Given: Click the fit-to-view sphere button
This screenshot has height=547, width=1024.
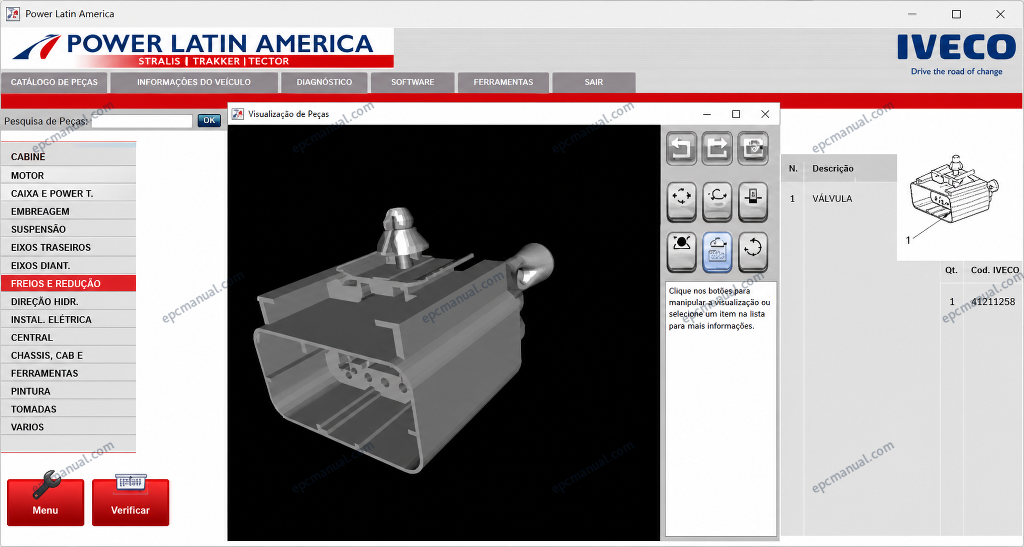Looking at the screenshot, I should 681,251.
